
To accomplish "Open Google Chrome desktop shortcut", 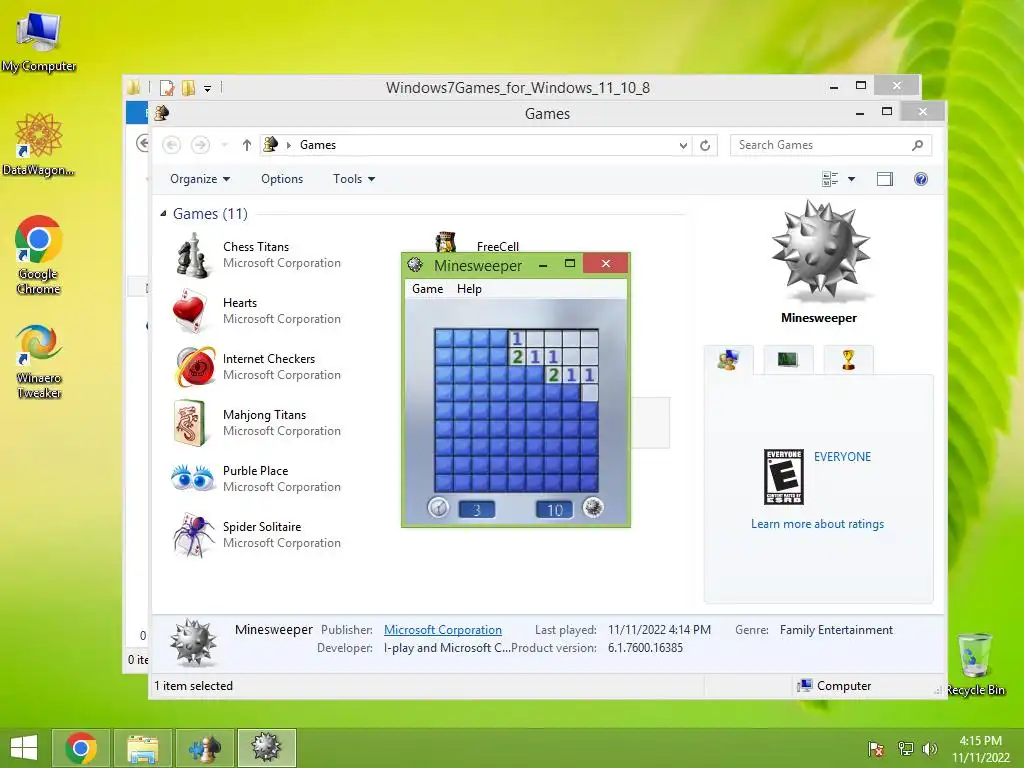I will click(39, 255).
